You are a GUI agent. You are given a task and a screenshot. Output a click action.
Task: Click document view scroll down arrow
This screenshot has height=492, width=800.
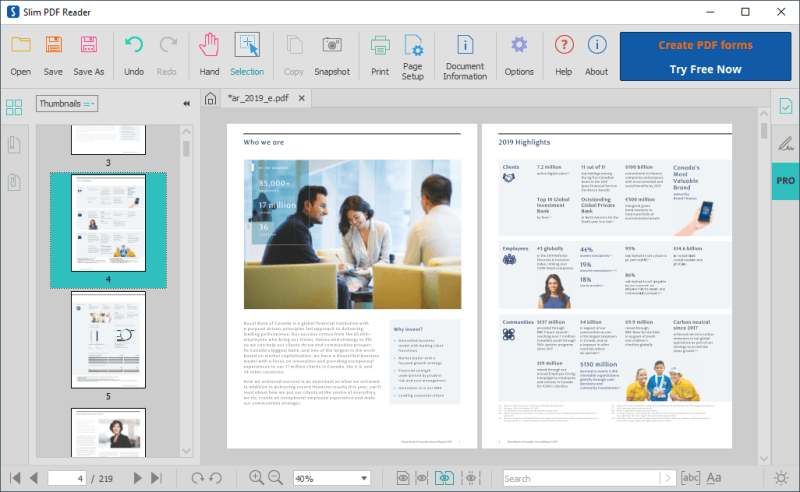pos(764,458)
